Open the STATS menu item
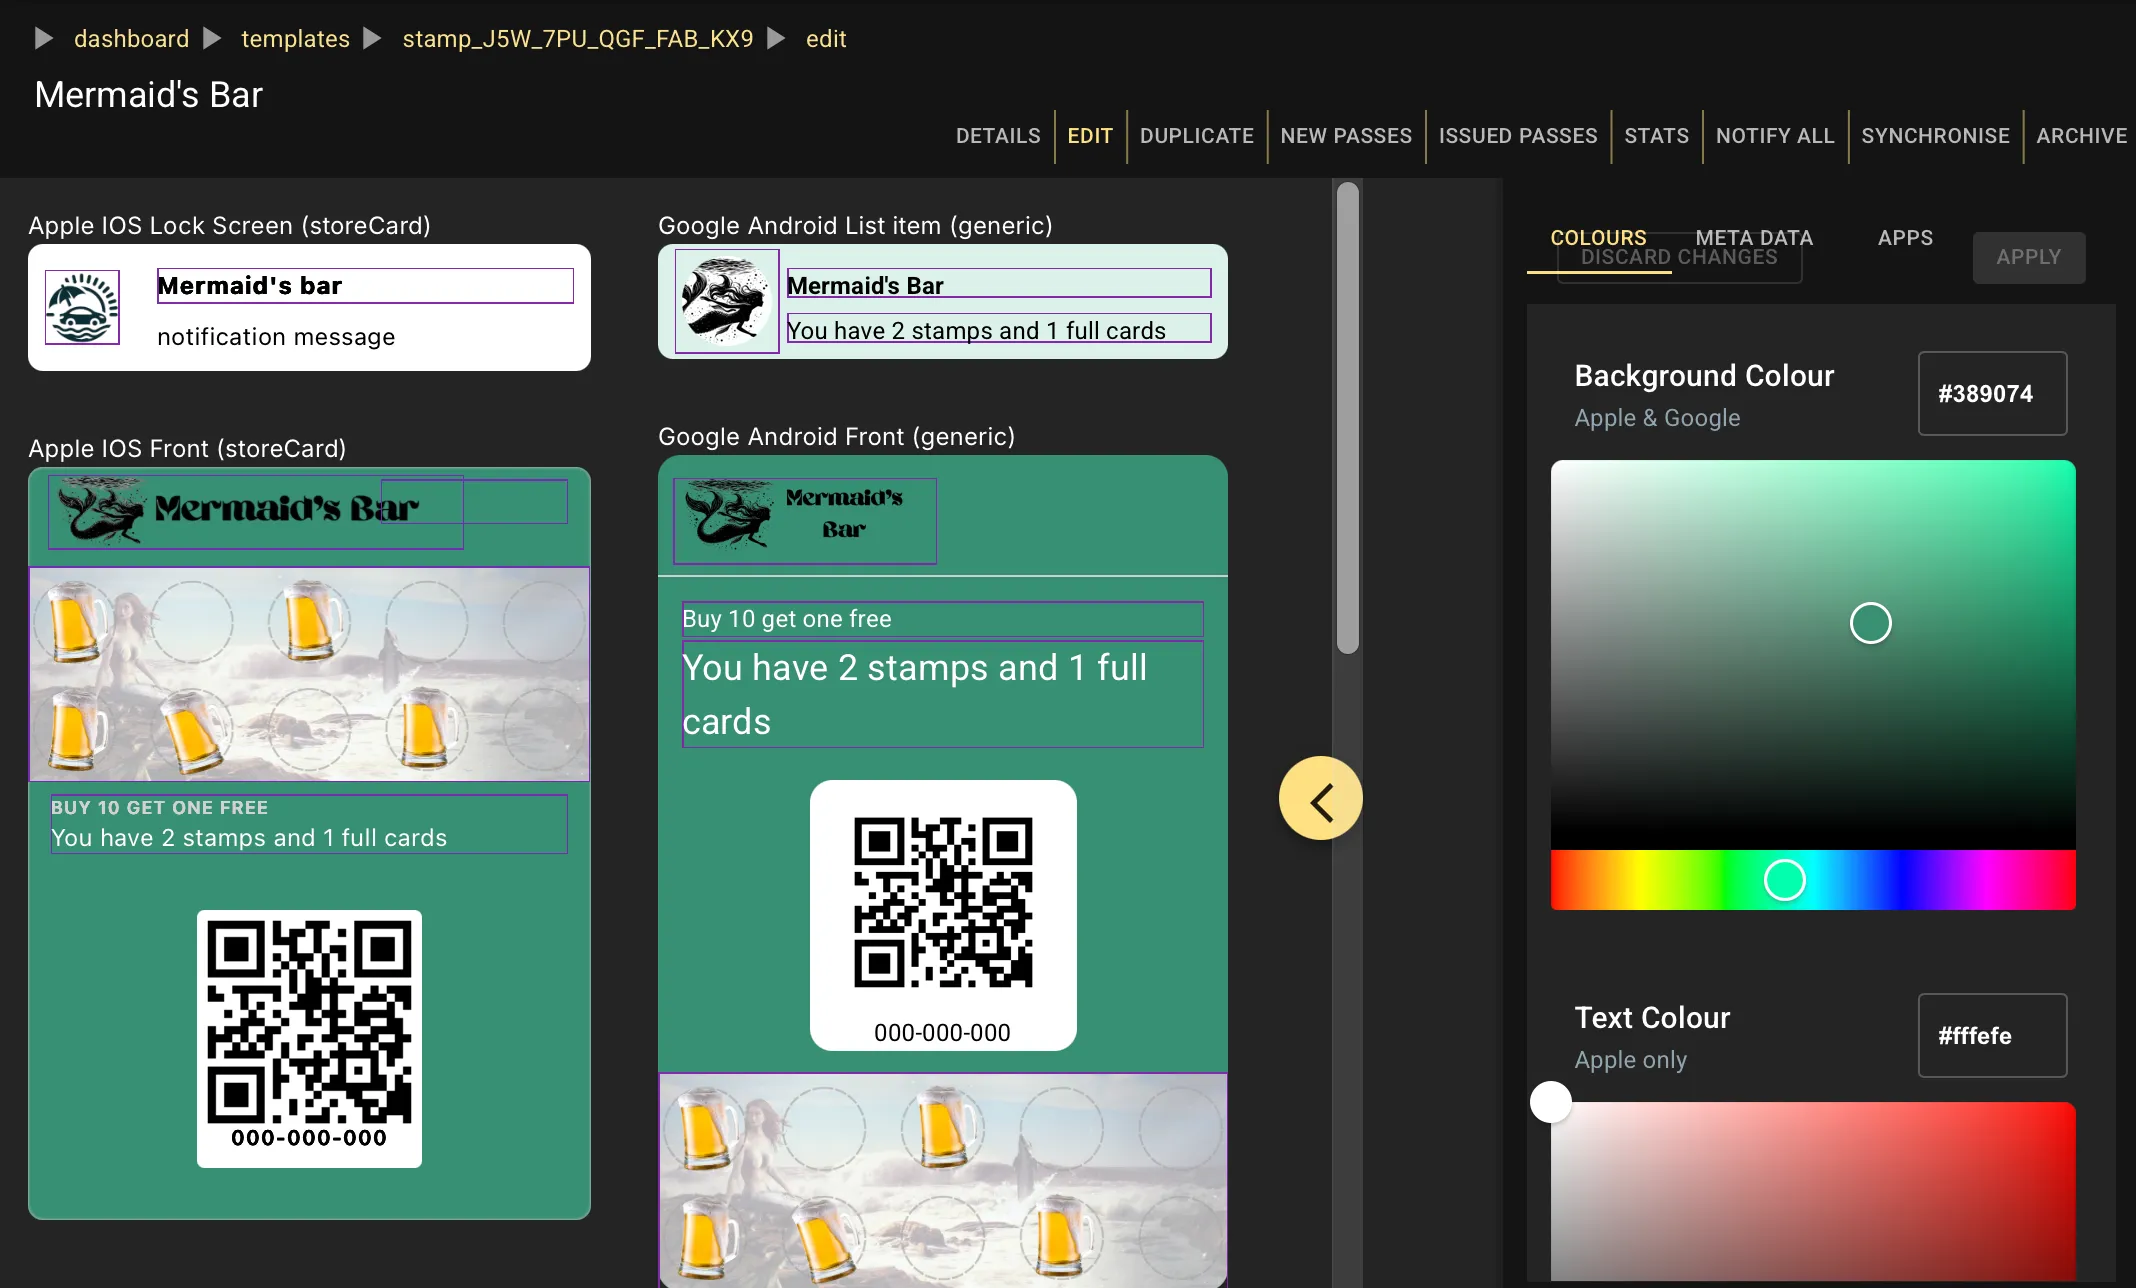Viewport: 2136px width, 1288px height. (x=1656, y=136)
